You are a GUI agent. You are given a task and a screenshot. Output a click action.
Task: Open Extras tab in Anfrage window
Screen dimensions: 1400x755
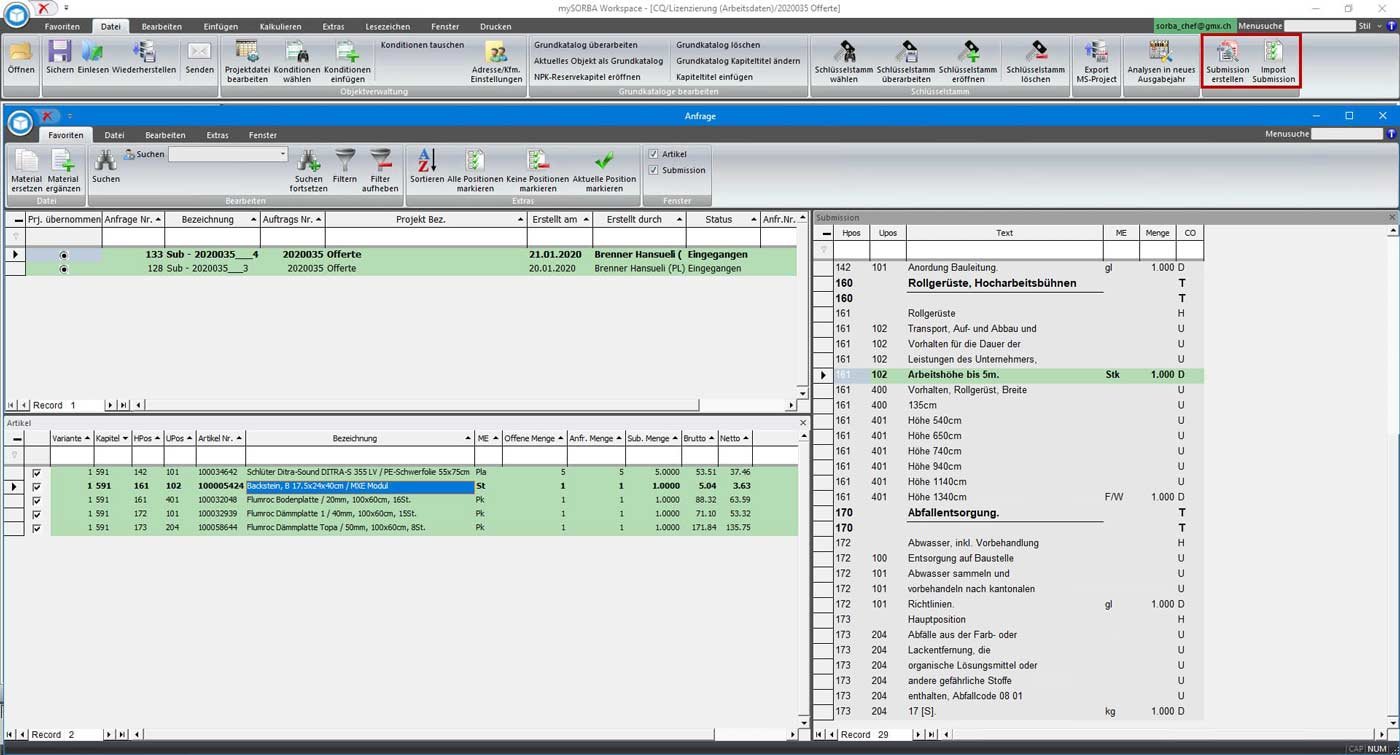coord(217,135)
